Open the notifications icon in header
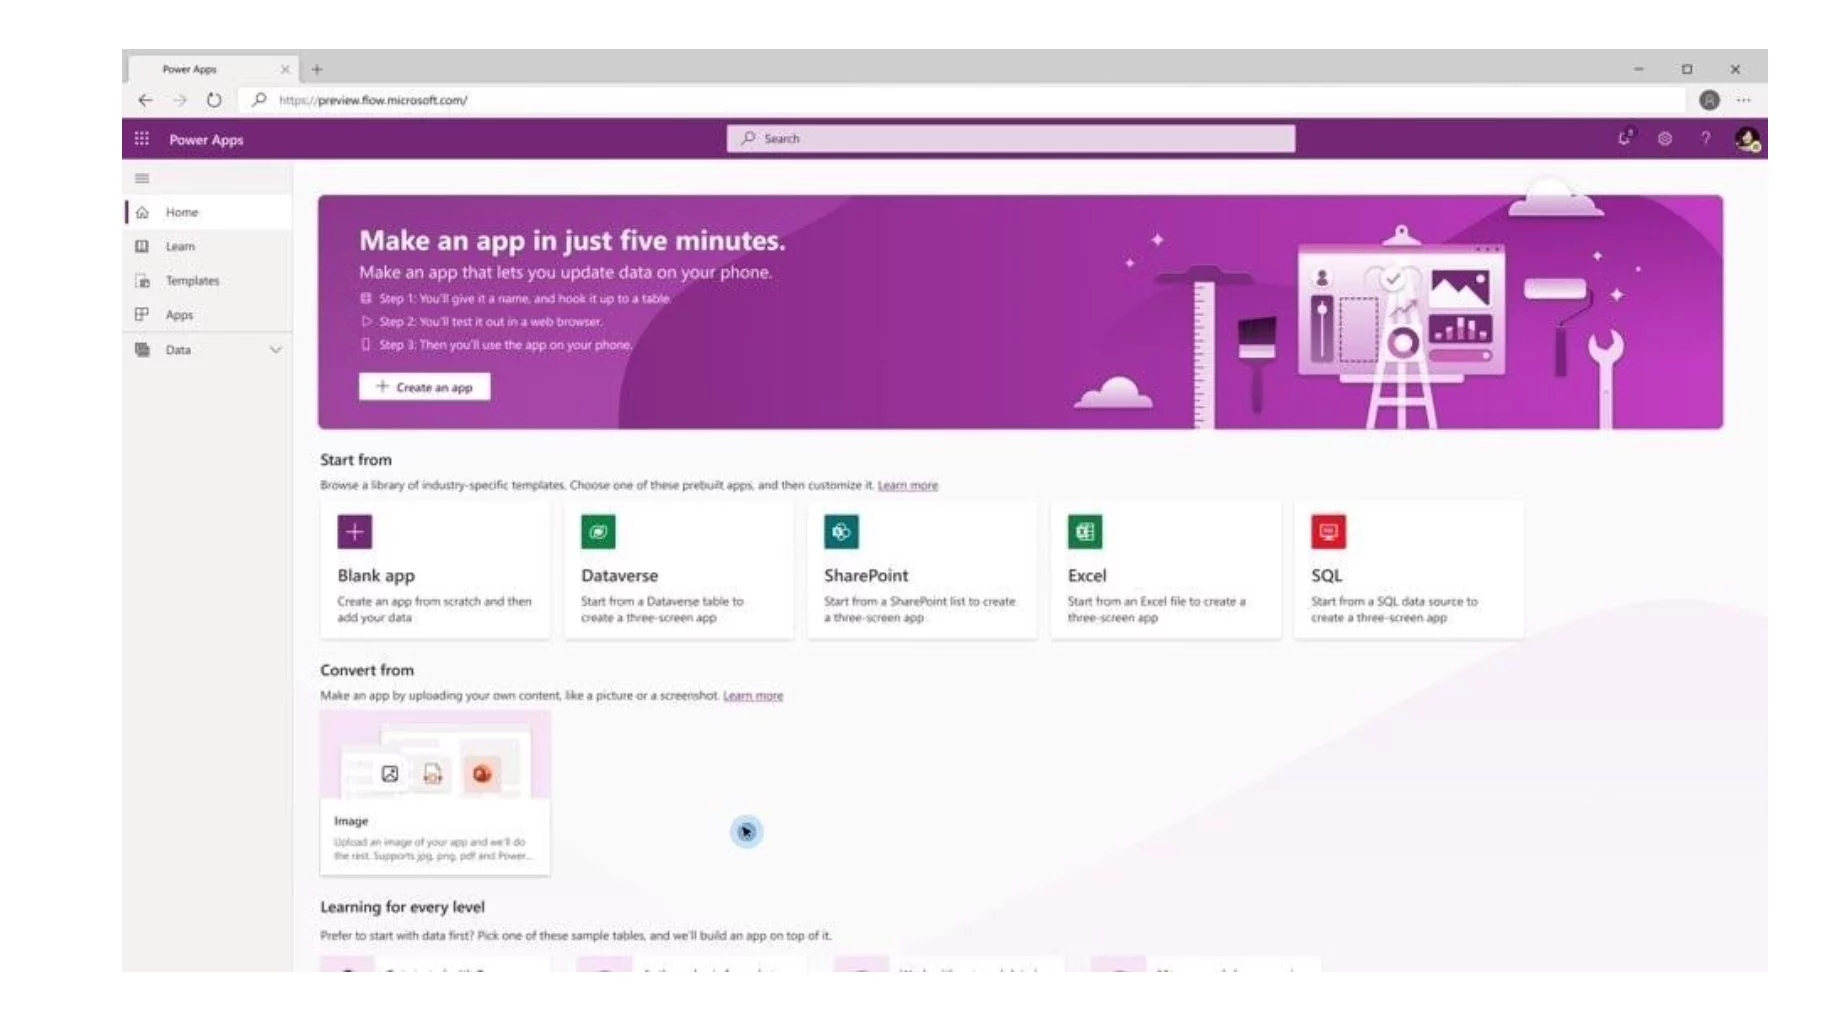Image resolution: width=1842 pixels, height=1018 pixels. (x=1625, y=138)
